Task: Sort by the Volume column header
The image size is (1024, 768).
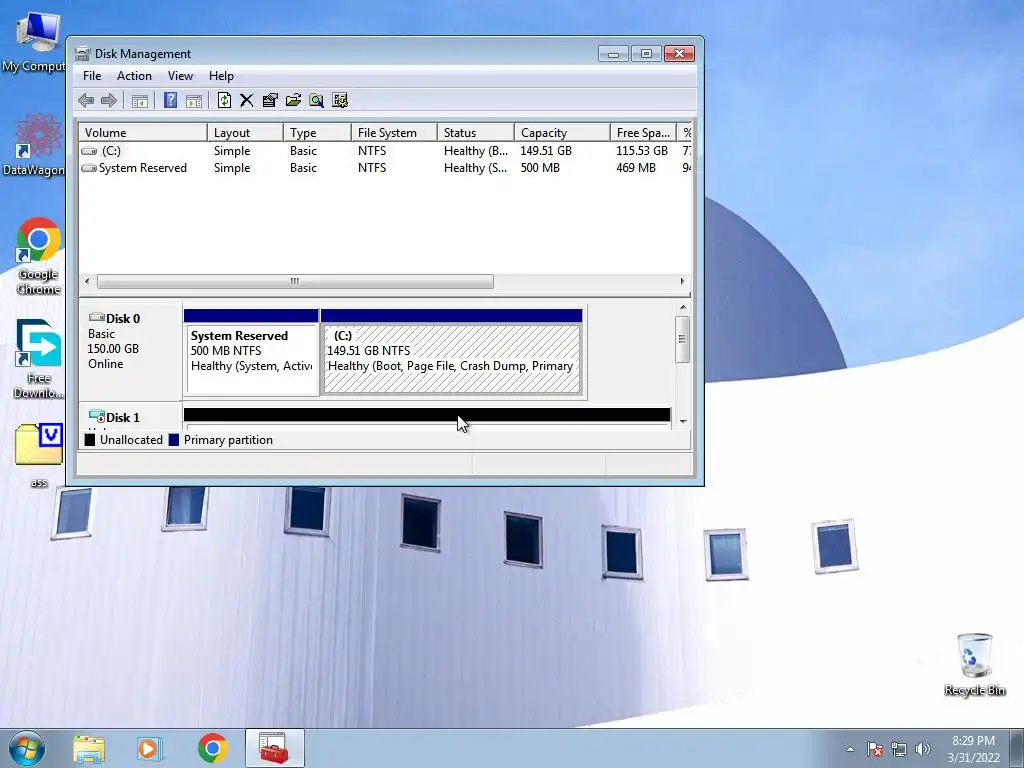Action: [143, 133]
